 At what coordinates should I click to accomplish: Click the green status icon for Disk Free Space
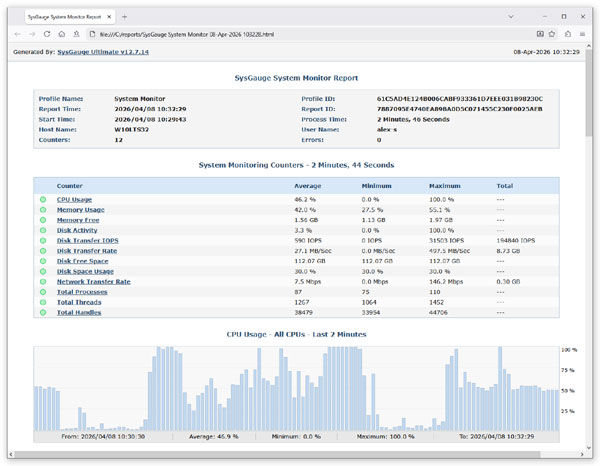pos(43,261)
